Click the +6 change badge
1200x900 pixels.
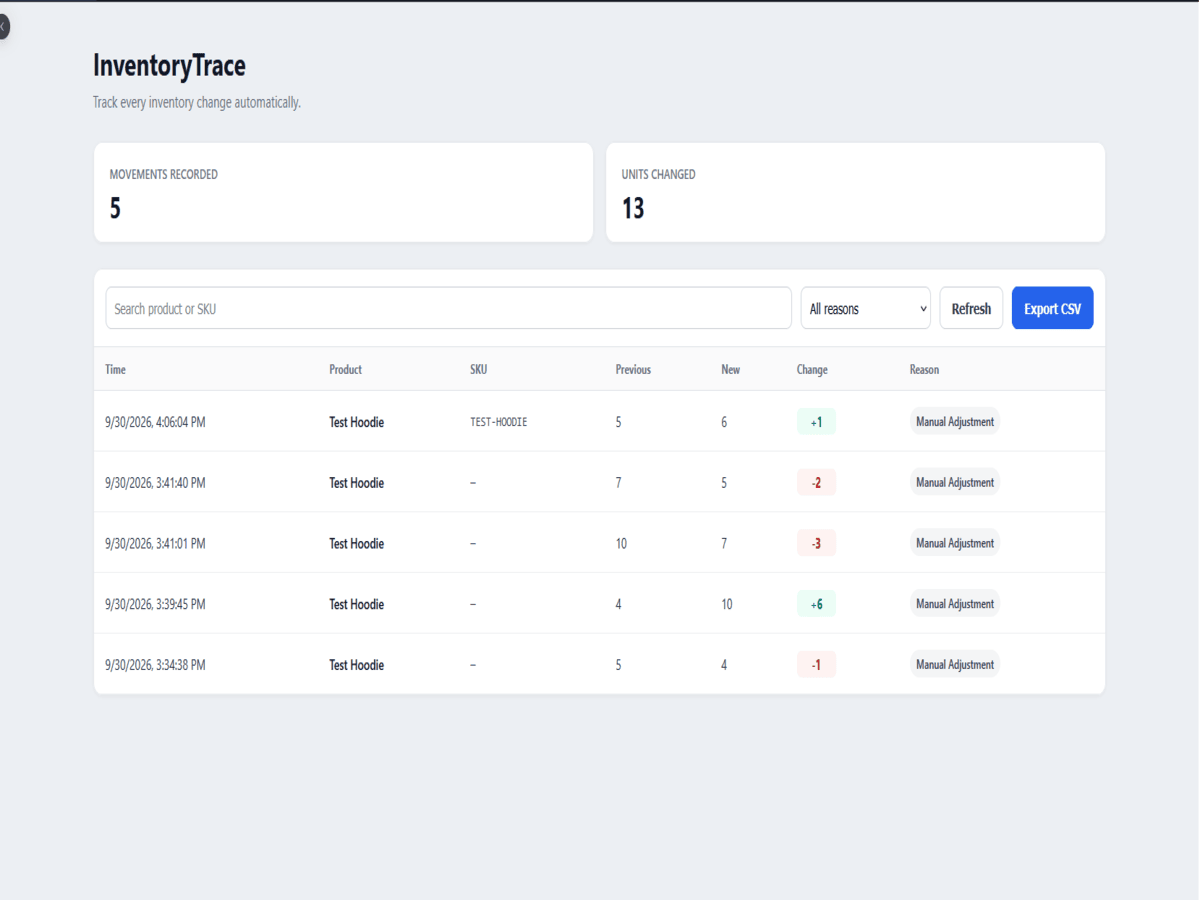point(816,604)
